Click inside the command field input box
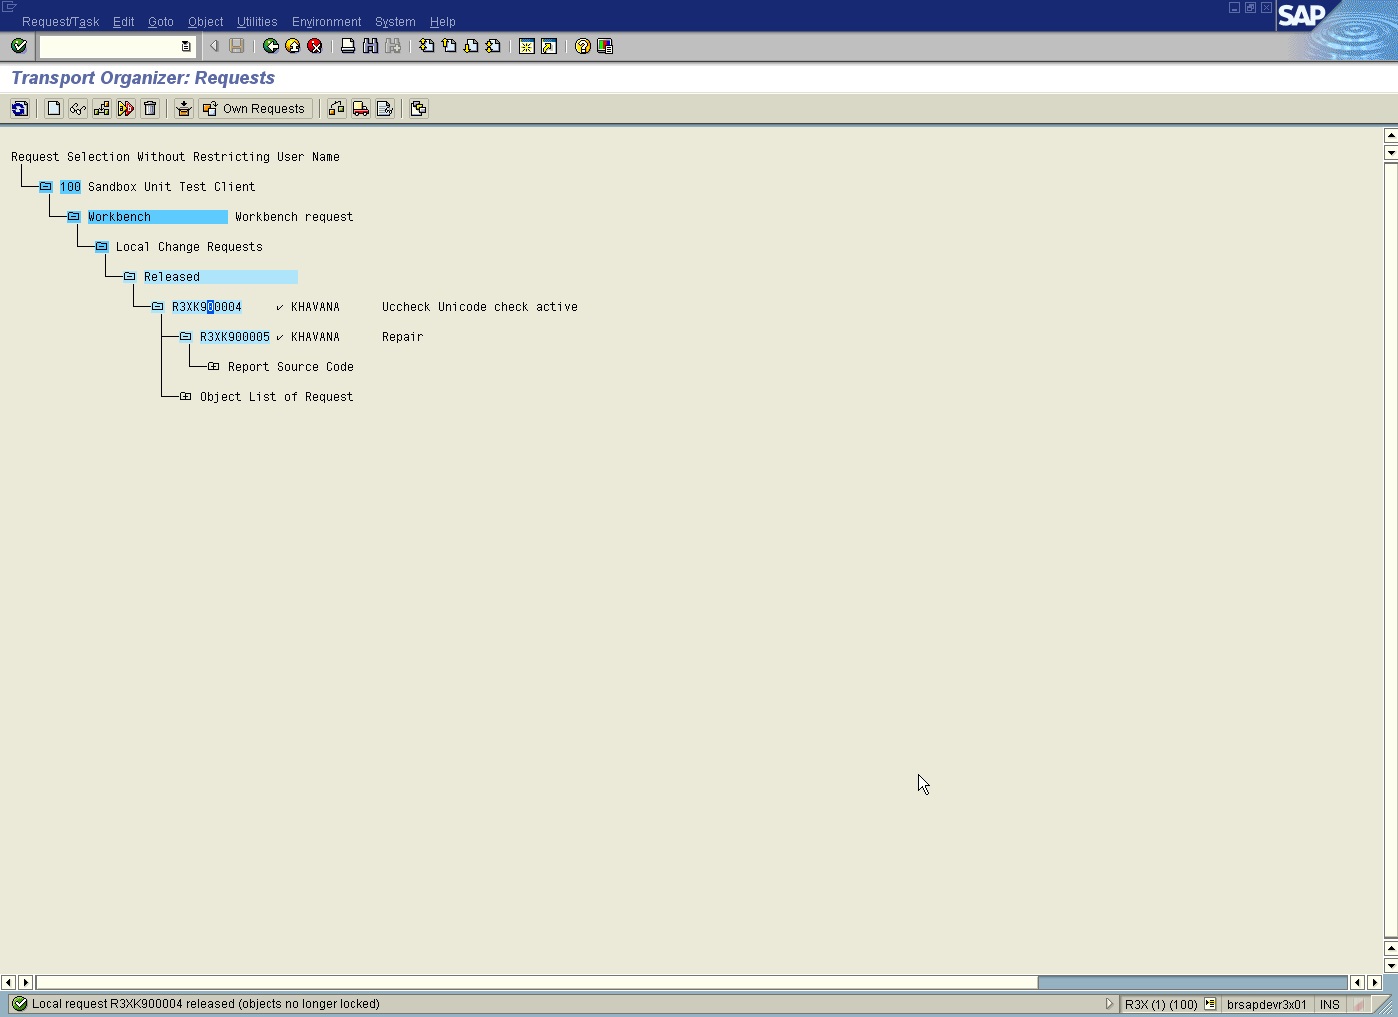This screenshot has height=1017, width=1398. [110, 46]
